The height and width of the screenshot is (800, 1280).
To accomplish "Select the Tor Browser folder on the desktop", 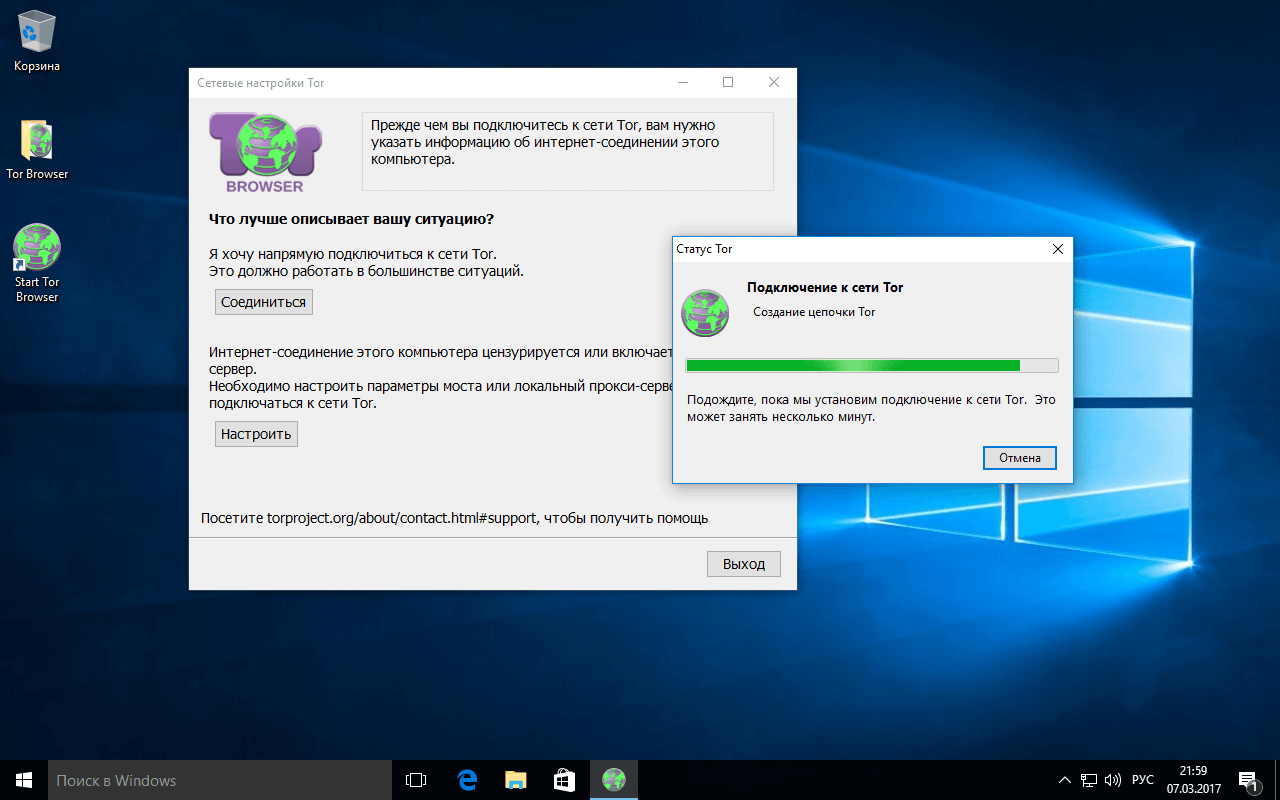I will tap(37, 150).
